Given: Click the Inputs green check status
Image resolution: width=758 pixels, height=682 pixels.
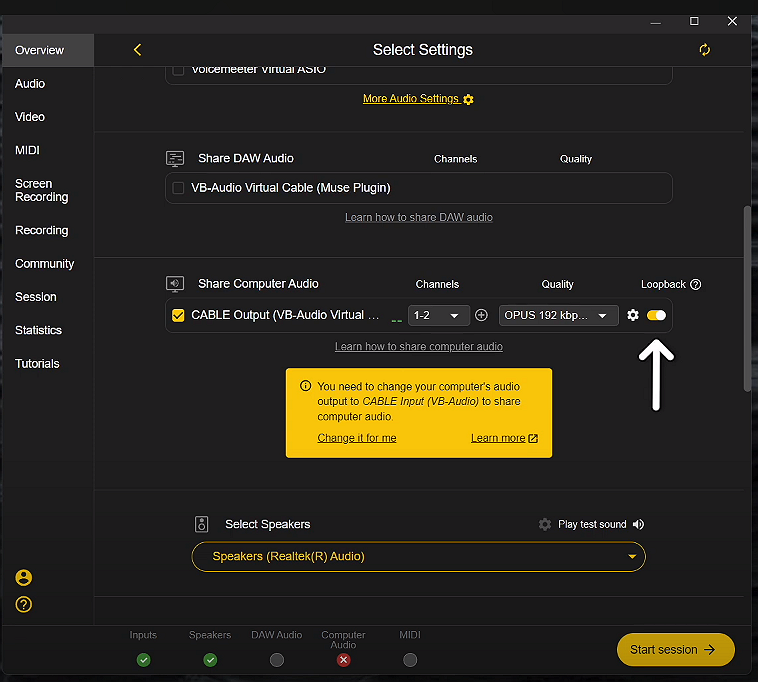Looking at the screenshot, I should (x=144, y=660).
